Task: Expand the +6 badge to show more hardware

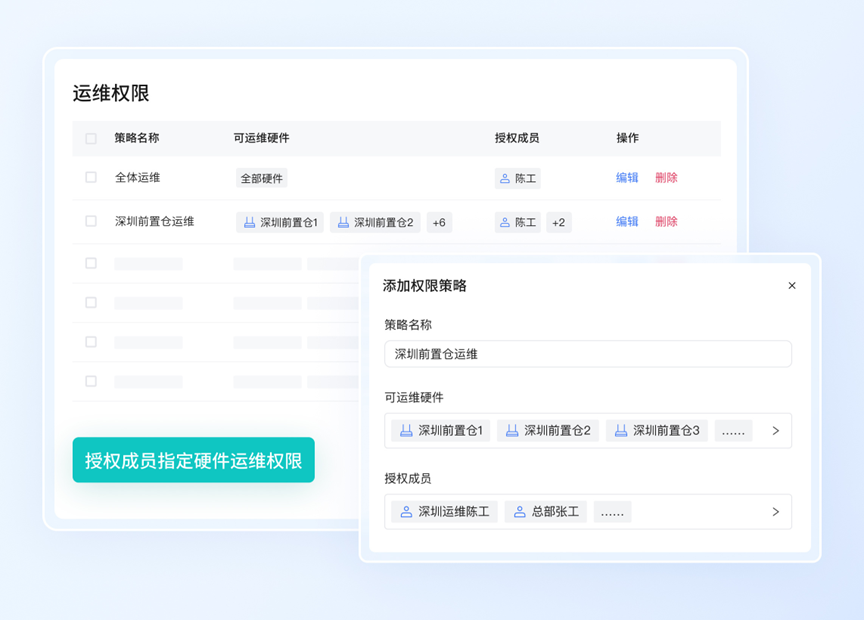Action: (x=439, y=222)
